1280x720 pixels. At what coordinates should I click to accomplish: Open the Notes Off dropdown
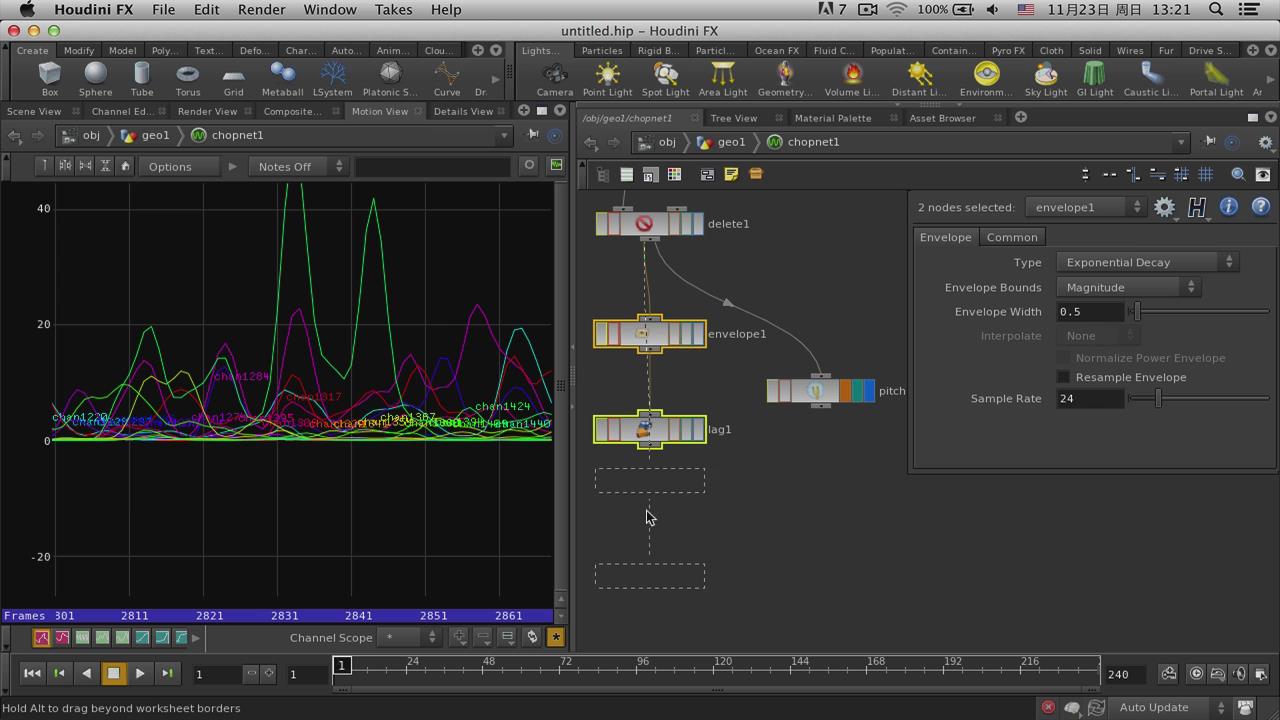297,166
